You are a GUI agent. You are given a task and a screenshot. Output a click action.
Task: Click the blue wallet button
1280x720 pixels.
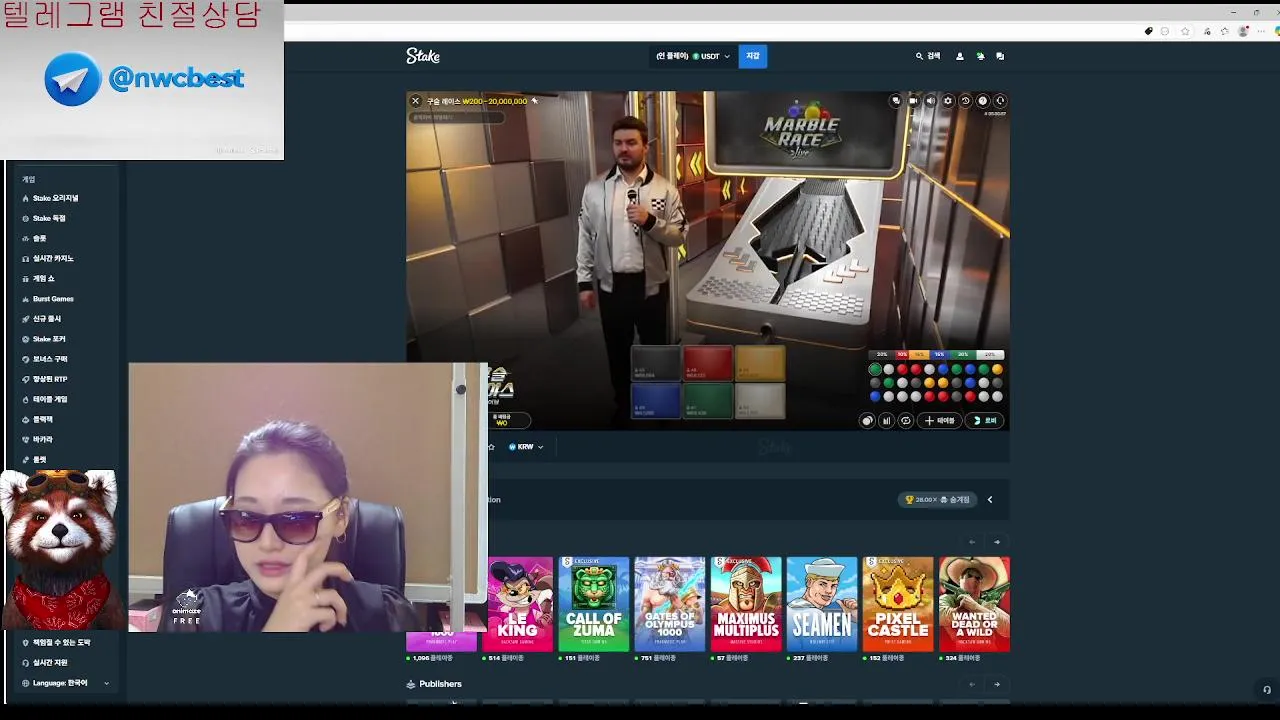[x=753, y=56]
